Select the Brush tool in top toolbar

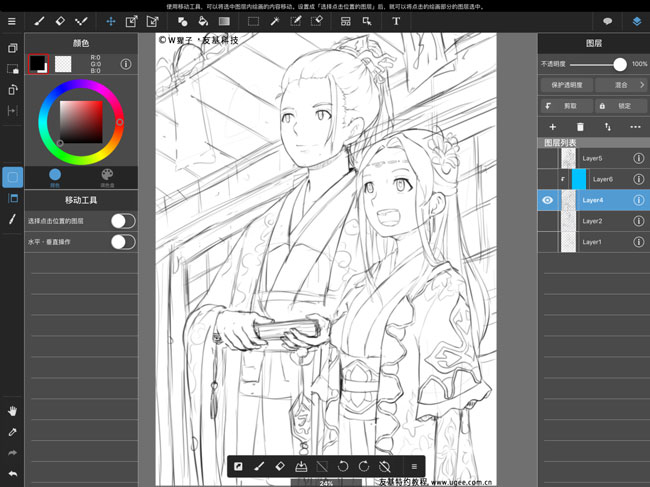39,21
